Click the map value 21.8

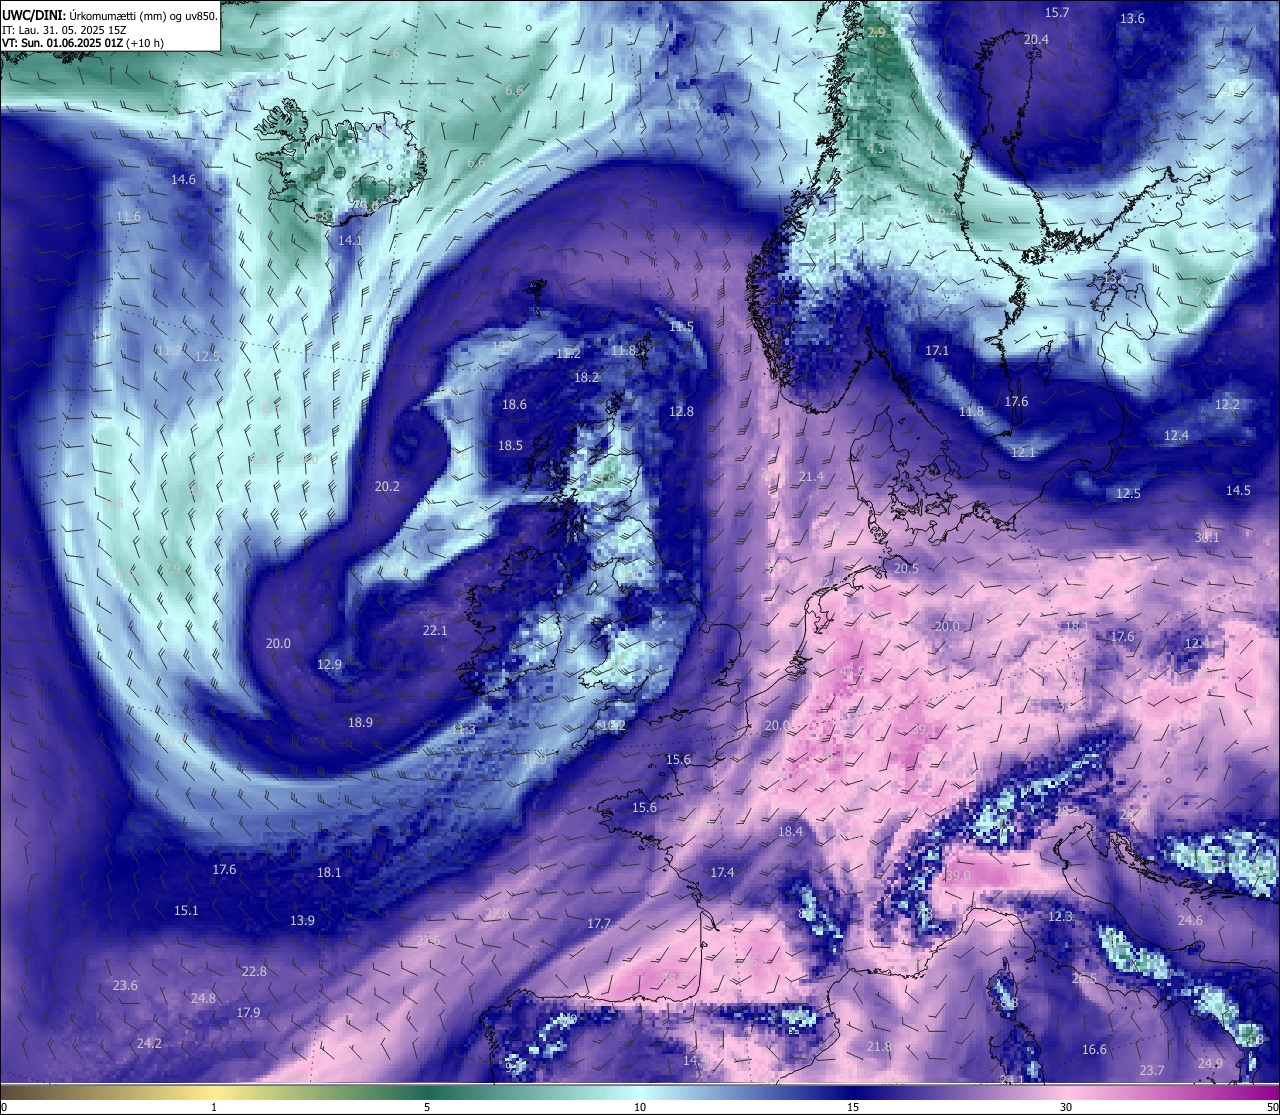click(x=879, y=1047)
